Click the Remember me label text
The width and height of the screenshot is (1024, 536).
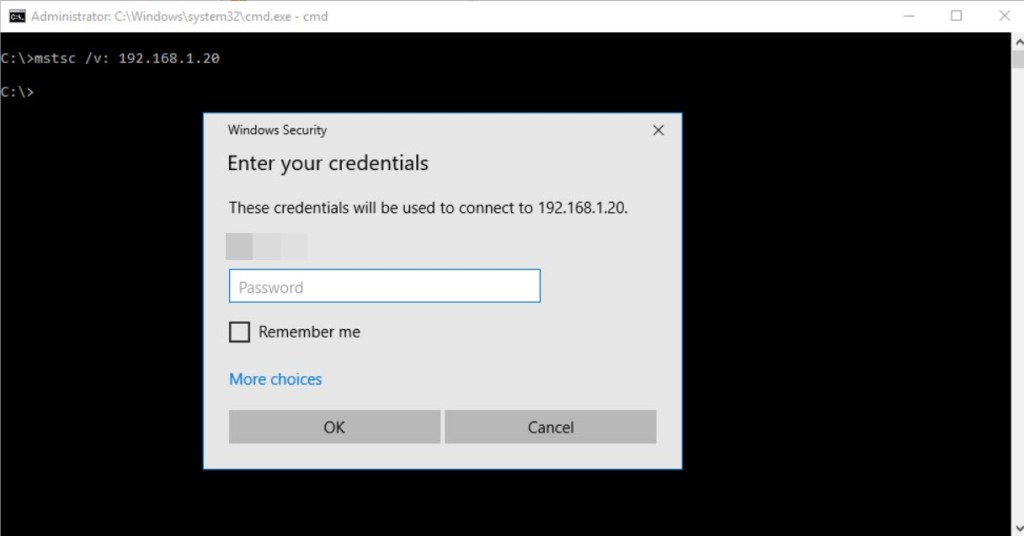[x=309, y=332]
